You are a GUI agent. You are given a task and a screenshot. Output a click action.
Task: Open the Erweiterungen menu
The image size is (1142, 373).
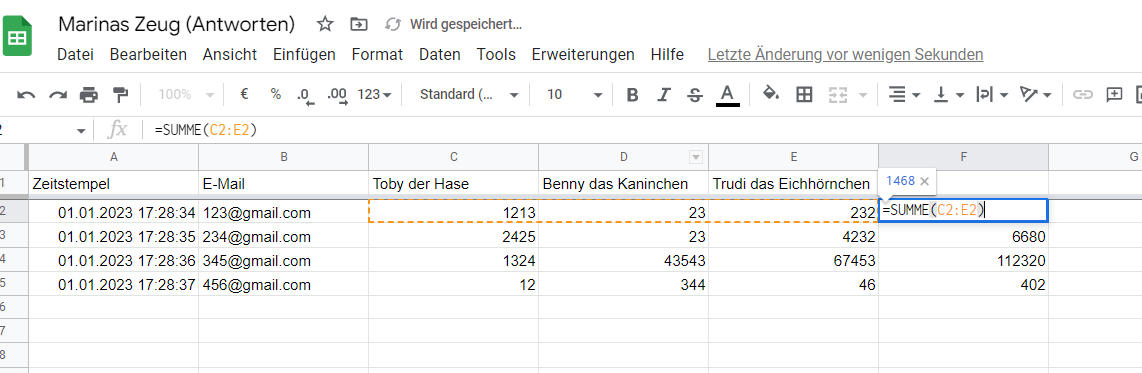click(x=583, y=55)
